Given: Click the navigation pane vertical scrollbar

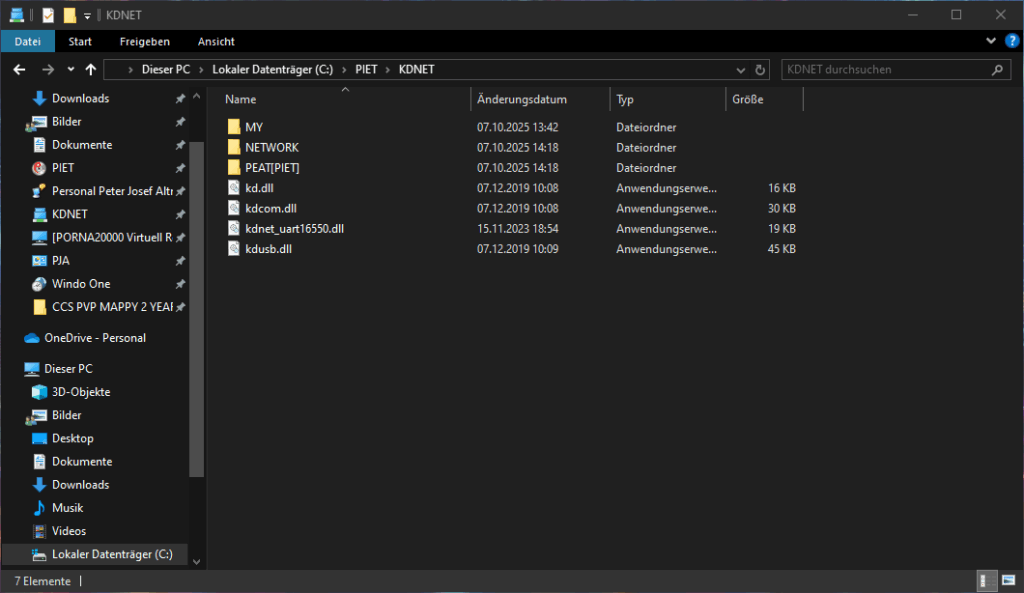Looking at the screenshot, I should coord(196,300).
